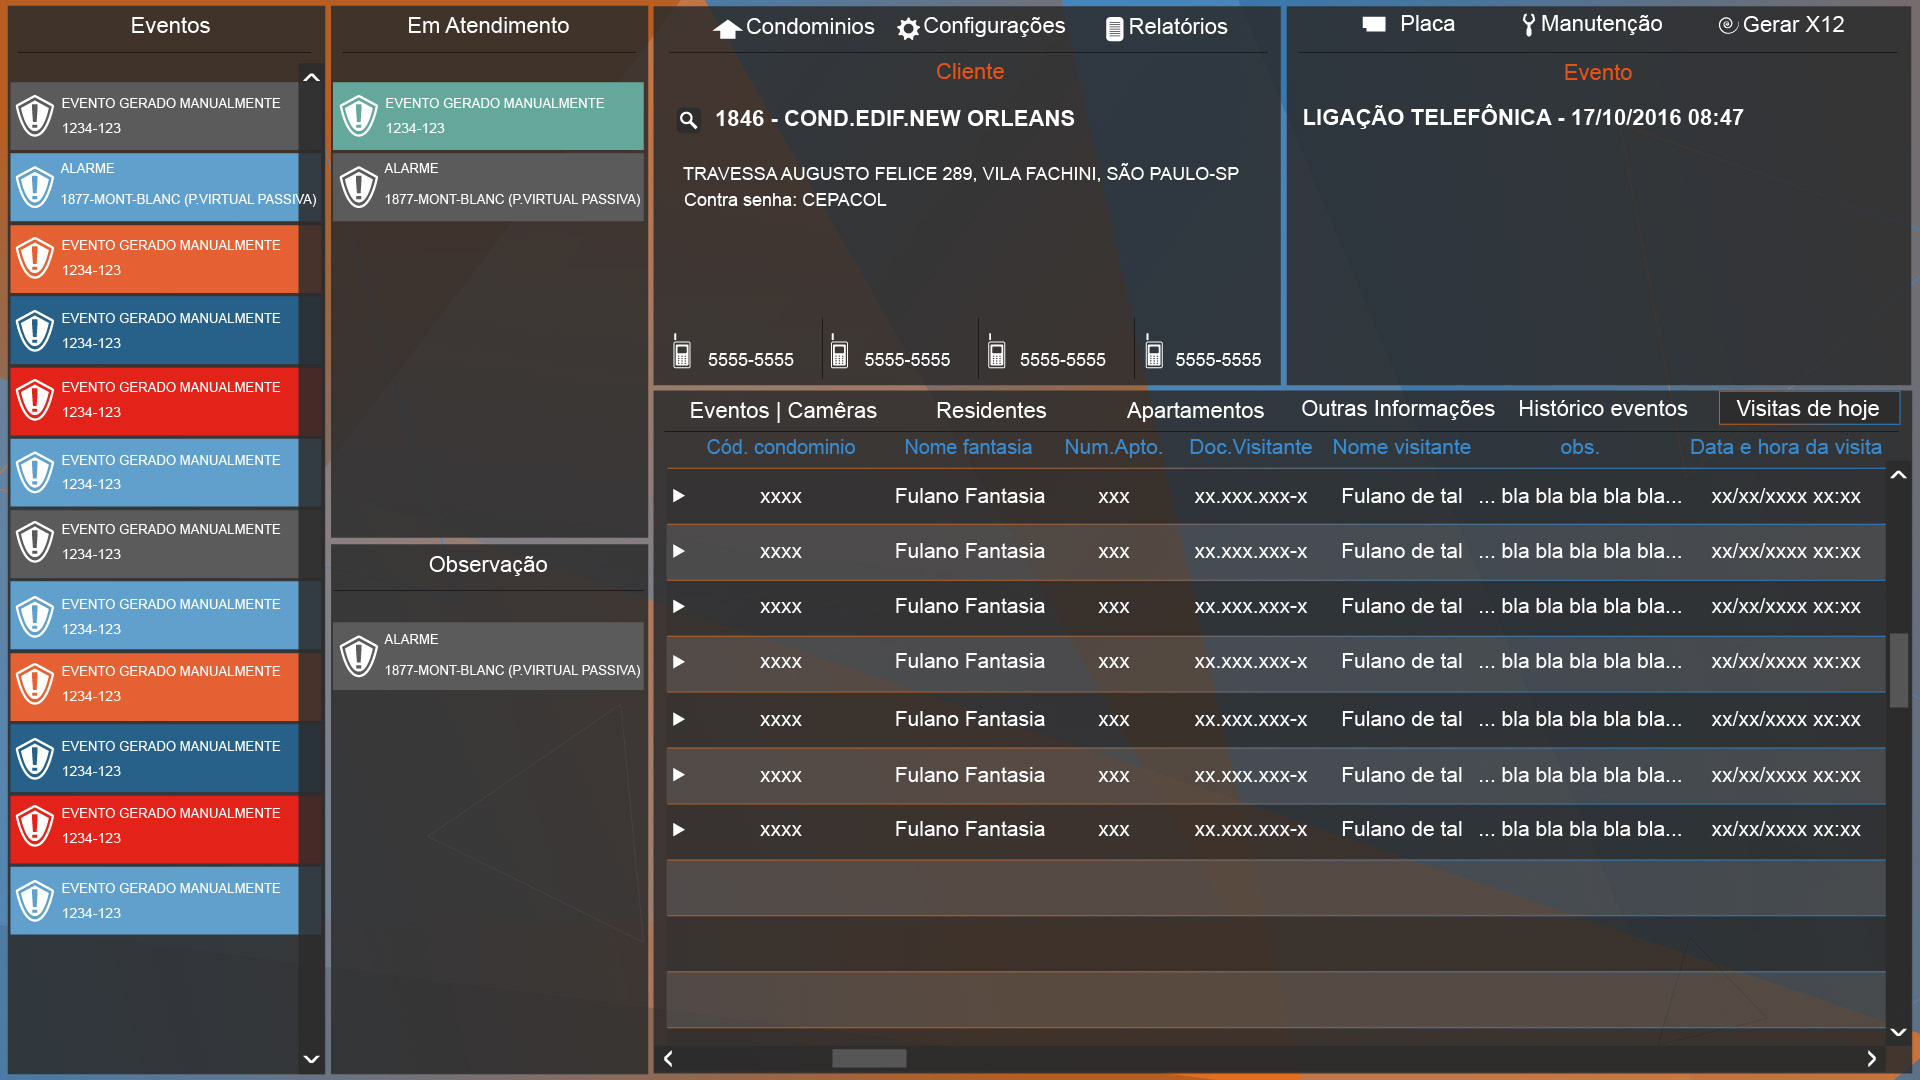Click the third phone icon under Cliente
1920x1080 pixels.
[x=996, y=352]
